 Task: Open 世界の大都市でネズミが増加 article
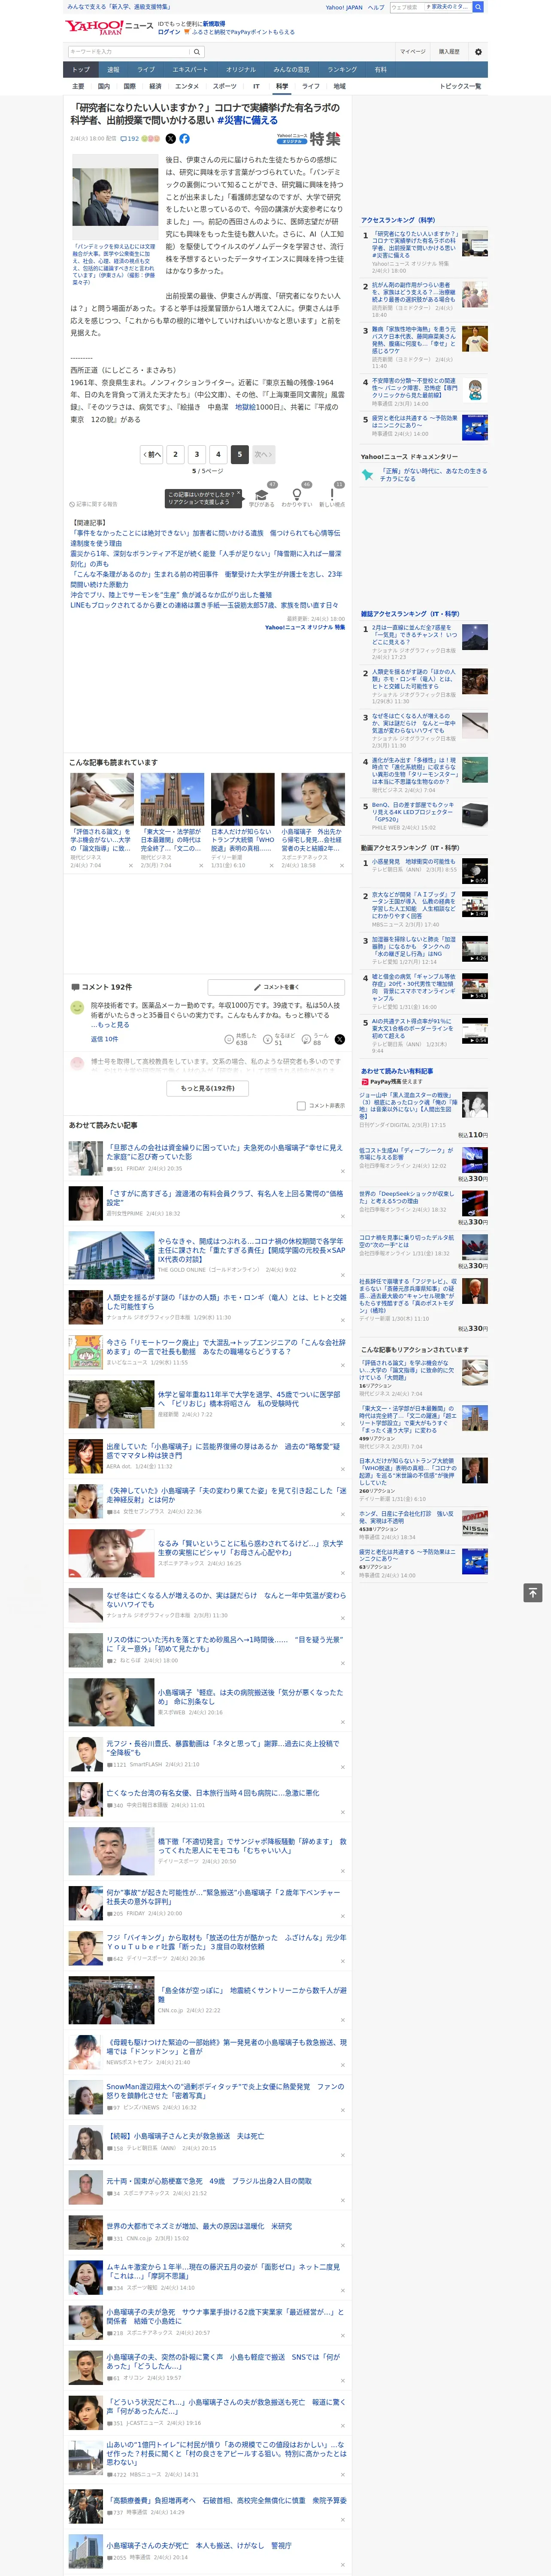click(199, 2227)
